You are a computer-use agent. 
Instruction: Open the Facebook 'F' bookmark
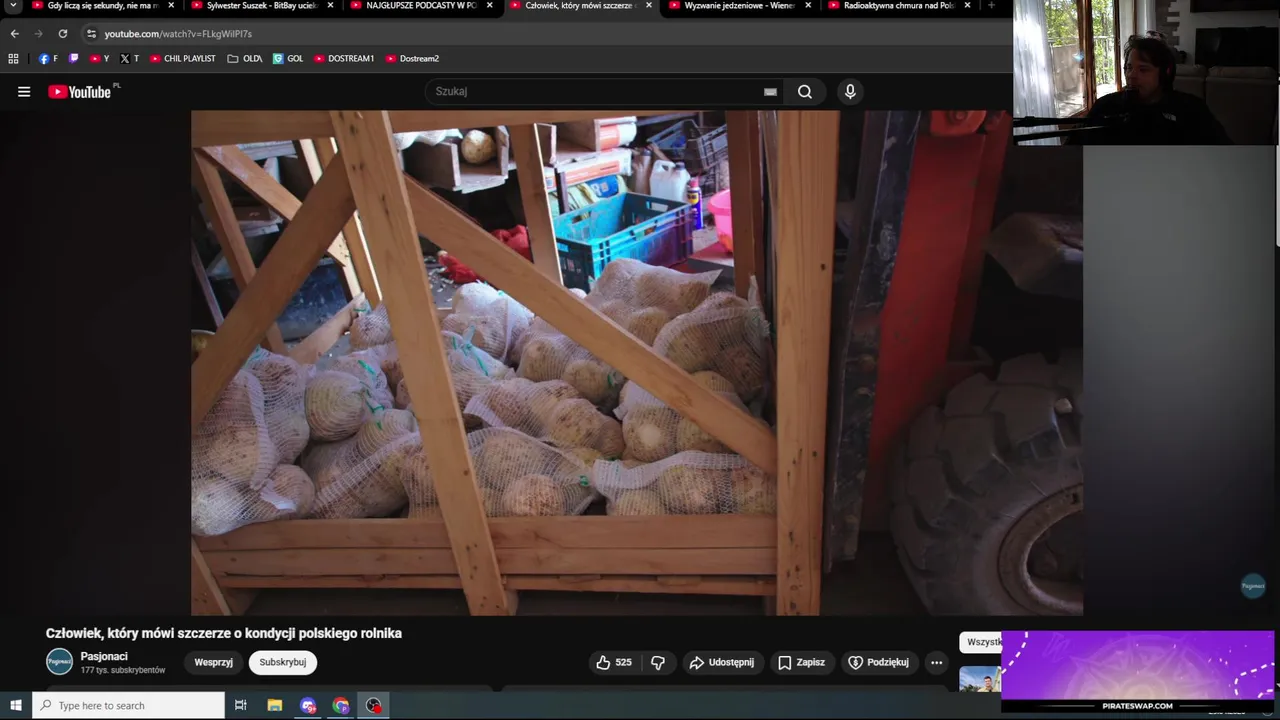point(48,59)
